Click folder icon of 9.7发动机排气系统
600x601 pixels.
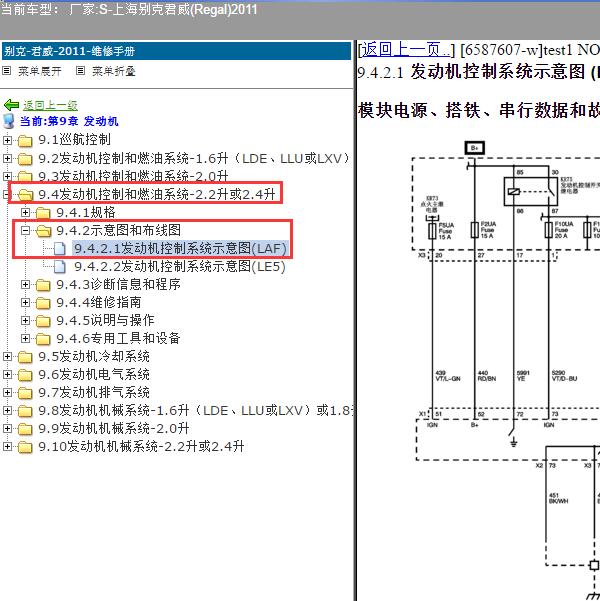25,393
